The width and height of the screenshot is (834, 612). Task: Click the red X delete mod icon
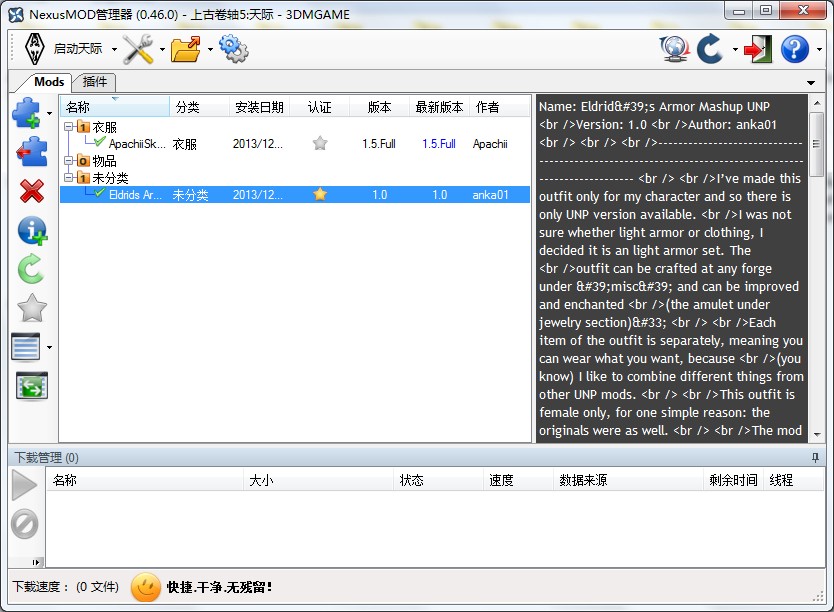pyautogui.click(x=31, y=191)
